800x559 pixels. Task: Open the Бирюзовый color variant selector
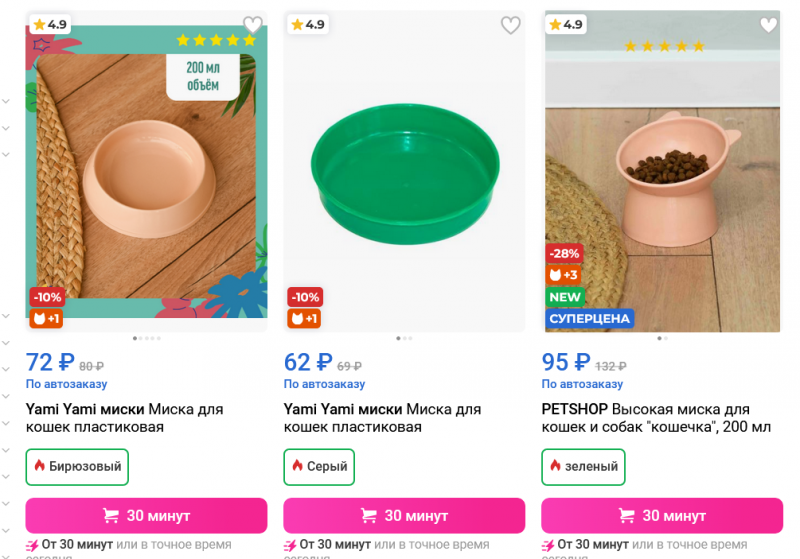[x=77, y=466]
